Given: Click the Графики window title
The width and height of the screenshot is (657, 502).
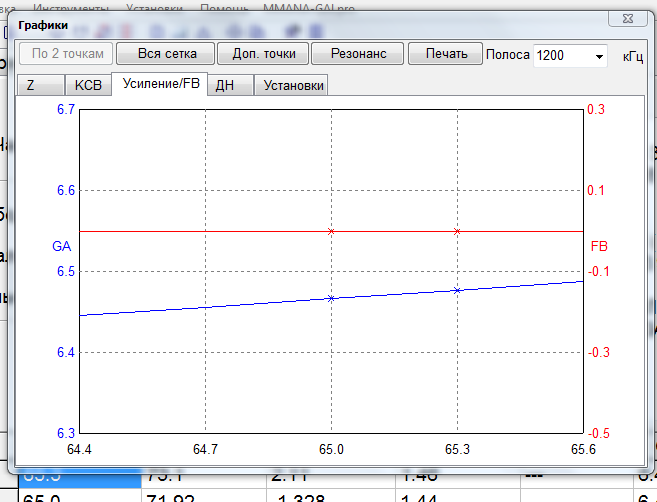Looking at the screenshot, I should tap(43, 25).
